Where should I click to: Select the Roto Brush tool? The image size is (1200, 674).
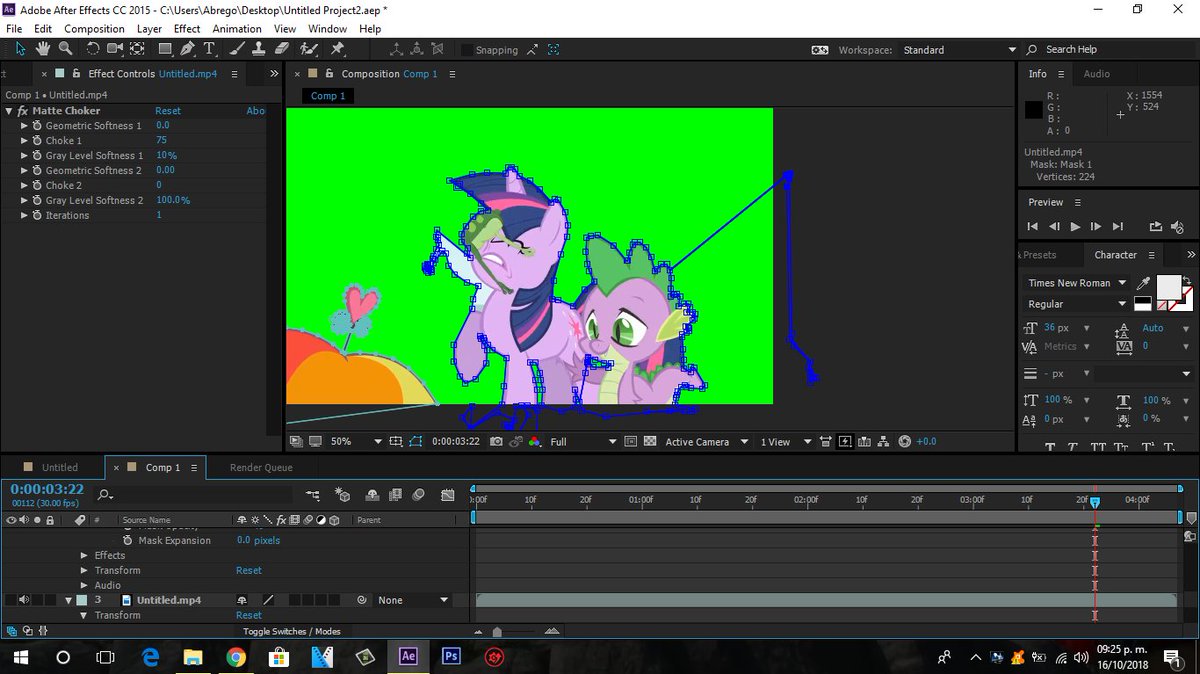(x=309, y=49)
